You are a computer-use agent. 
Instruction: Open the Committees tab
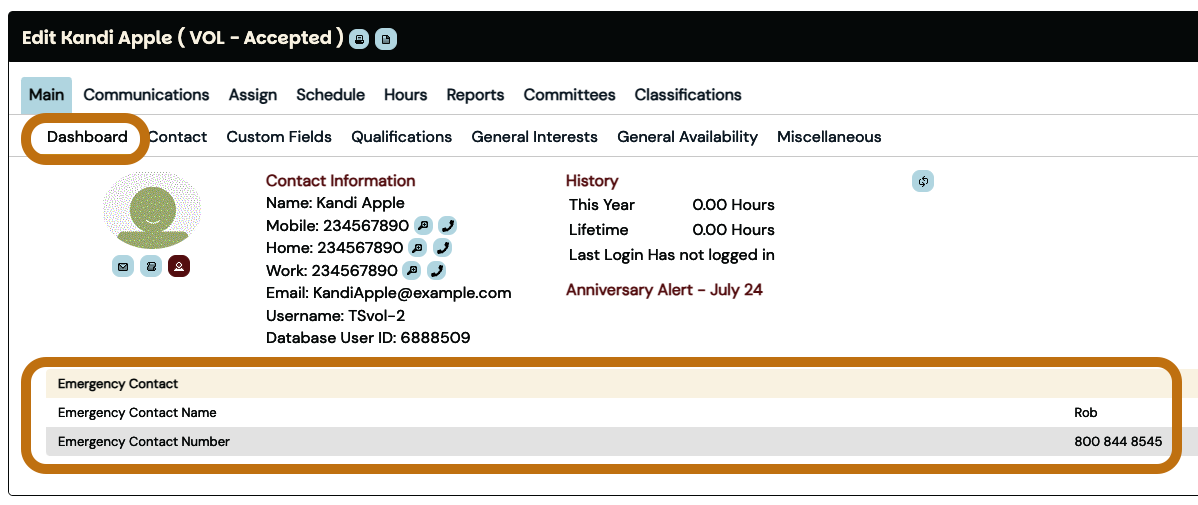(569, 95)
